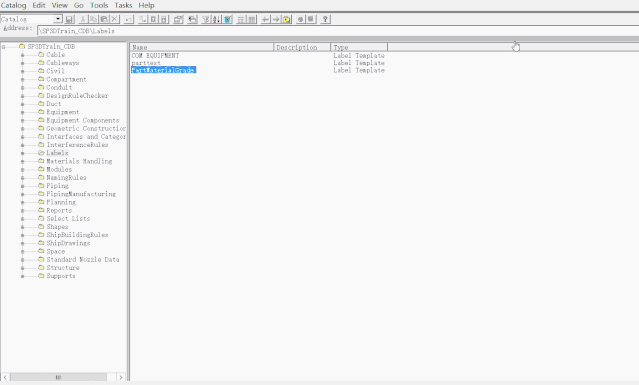Sort list by Name column header
Image resolution: width=639 pixels, height=385 pixels.
tap(202, 47)
